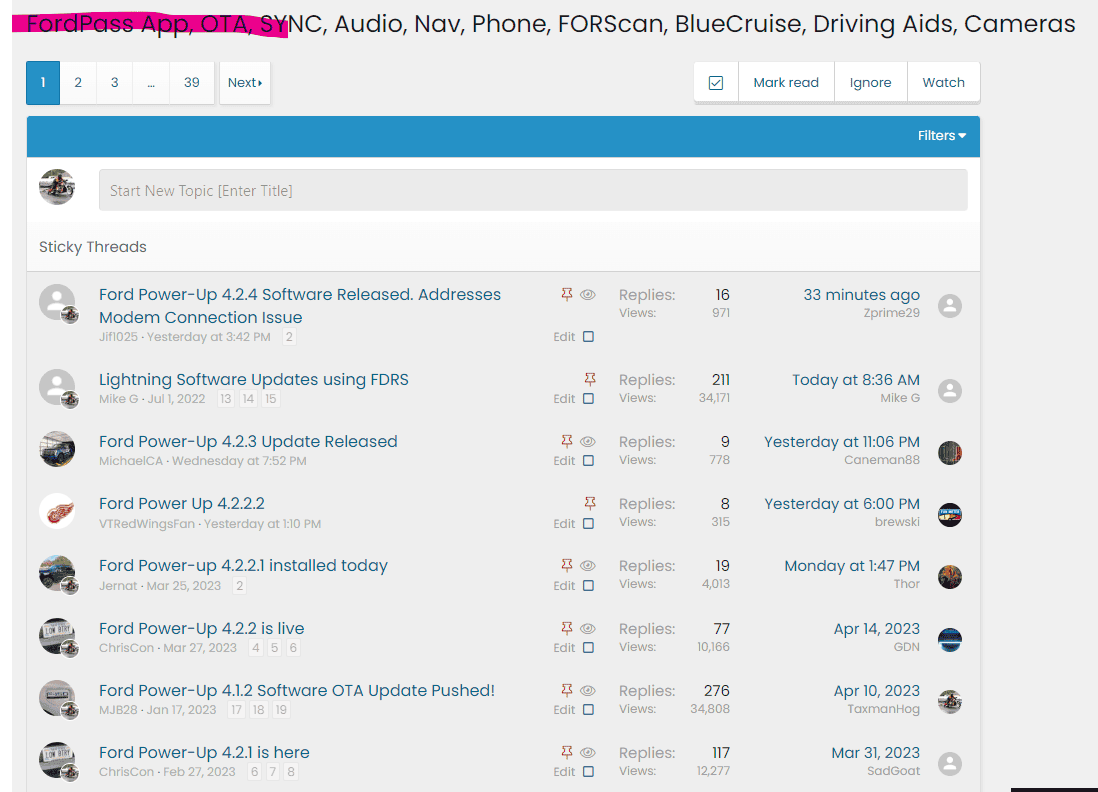
Task: Open brewski's avatar icon
Action: [950, 515]
